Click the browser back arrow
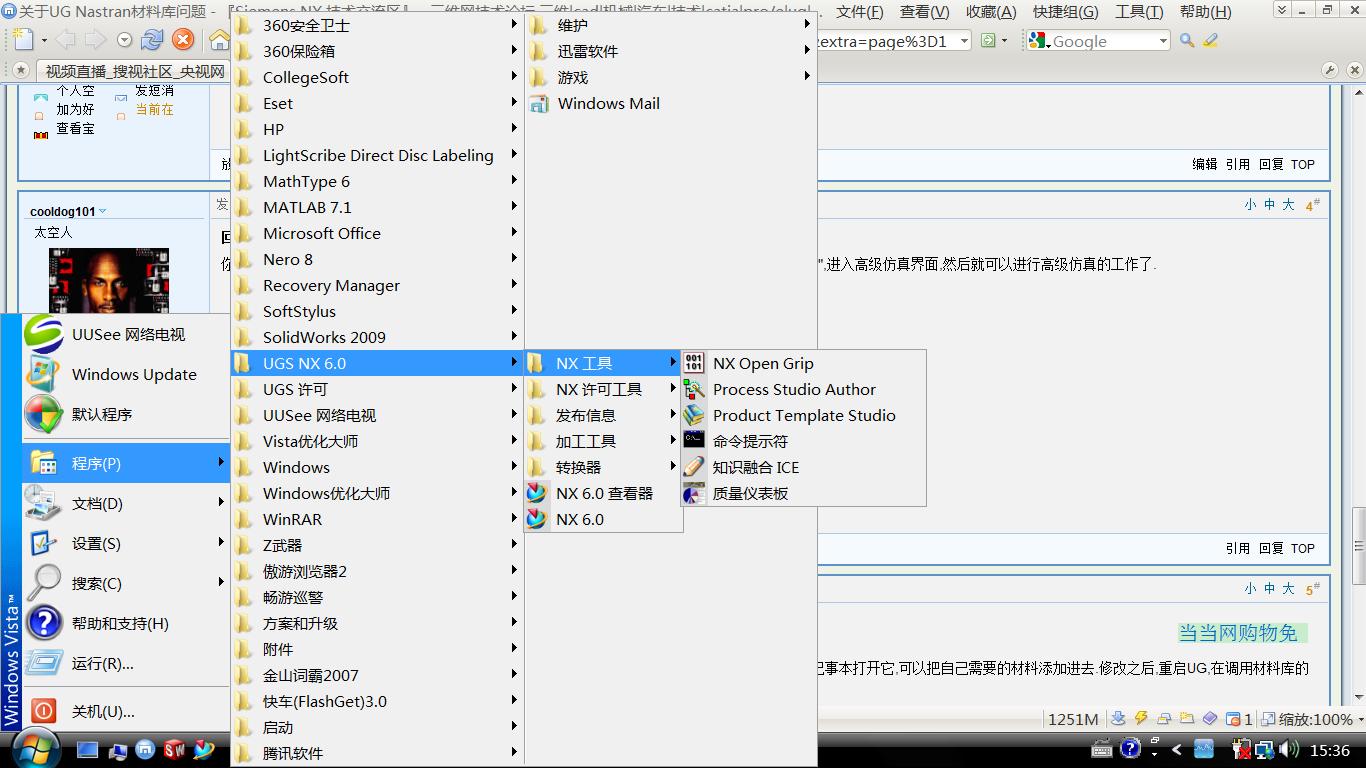Viewport: 1366px width, 768px height. click(x=65, y=40)
